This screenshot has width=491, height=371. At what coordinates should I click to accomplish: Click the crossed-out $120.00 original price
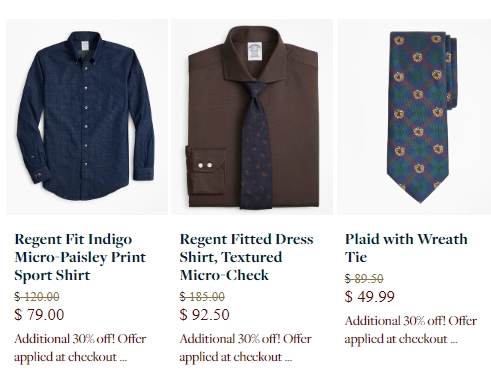coord(37,296)
